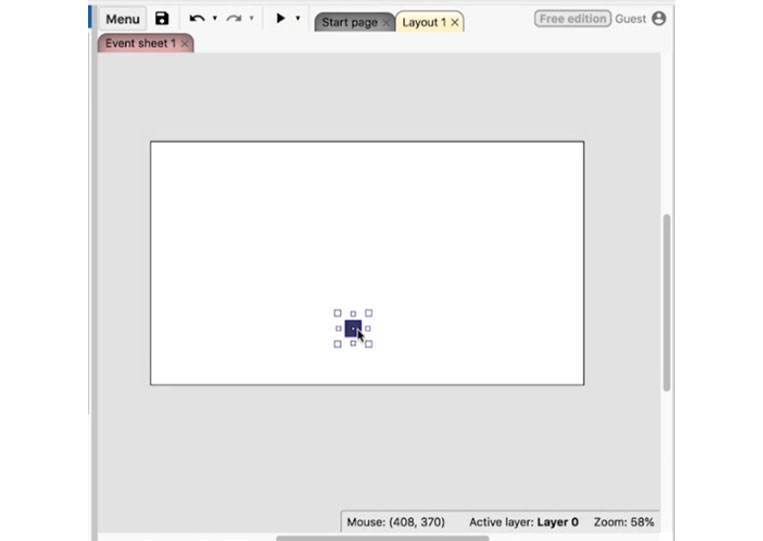This screenshot has height=541, width=763.
Task: Open the preview options dropdown arrow
Action: 298,18
